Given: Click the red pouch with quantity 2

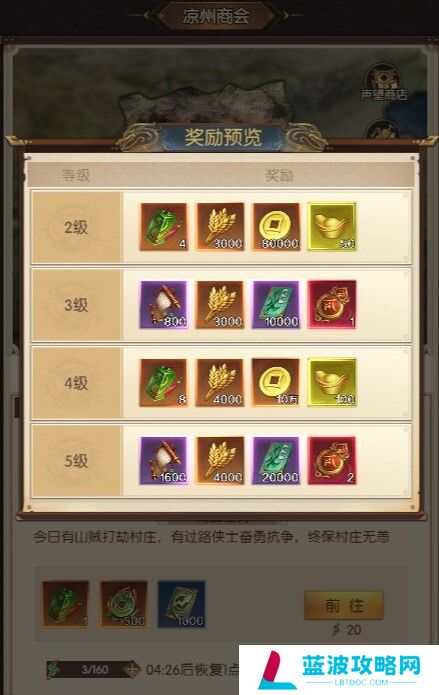Looking at the screenshot, I should pyautogui.click(x=332, y=461).
